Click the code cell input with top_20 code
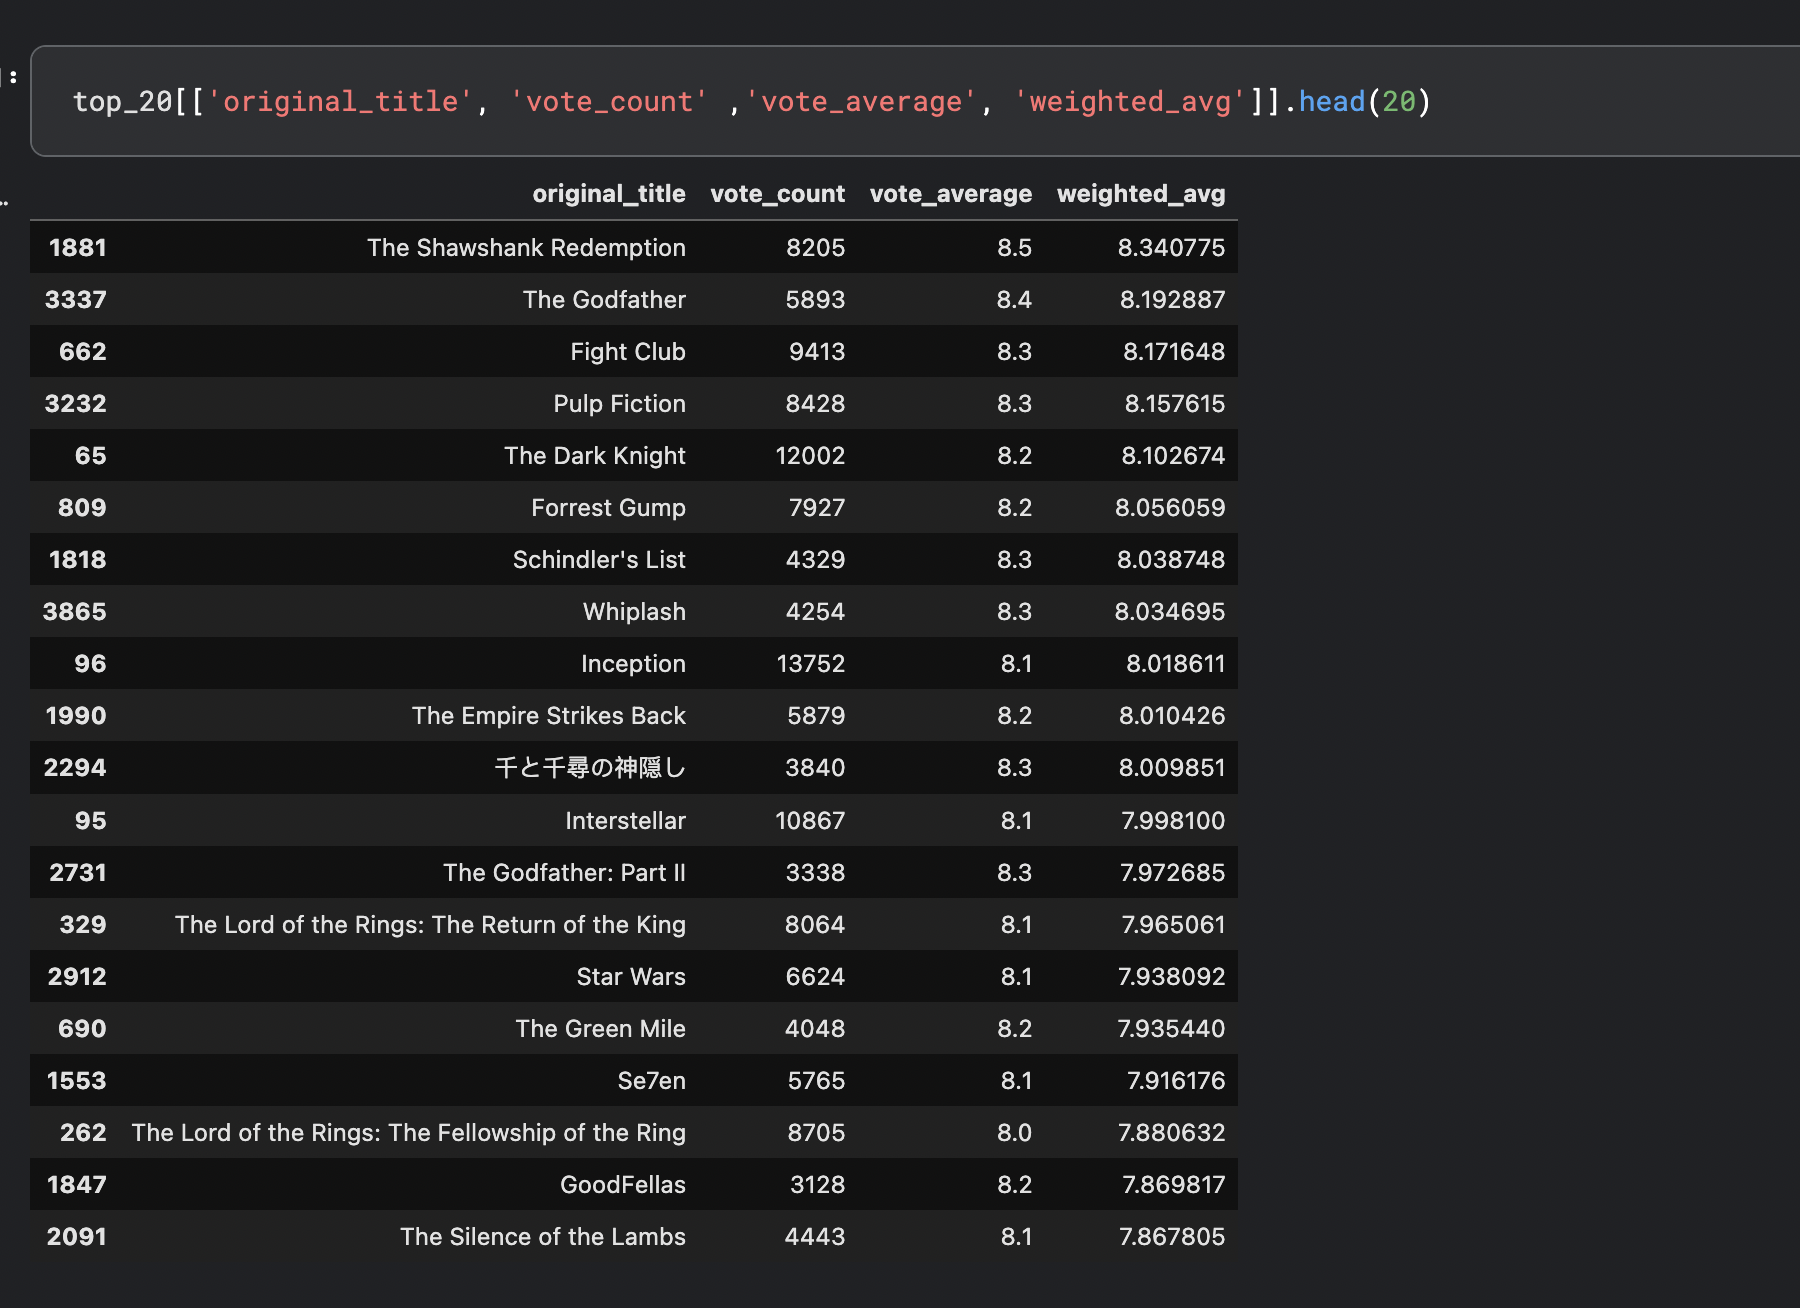 click(x=915, y=101)
